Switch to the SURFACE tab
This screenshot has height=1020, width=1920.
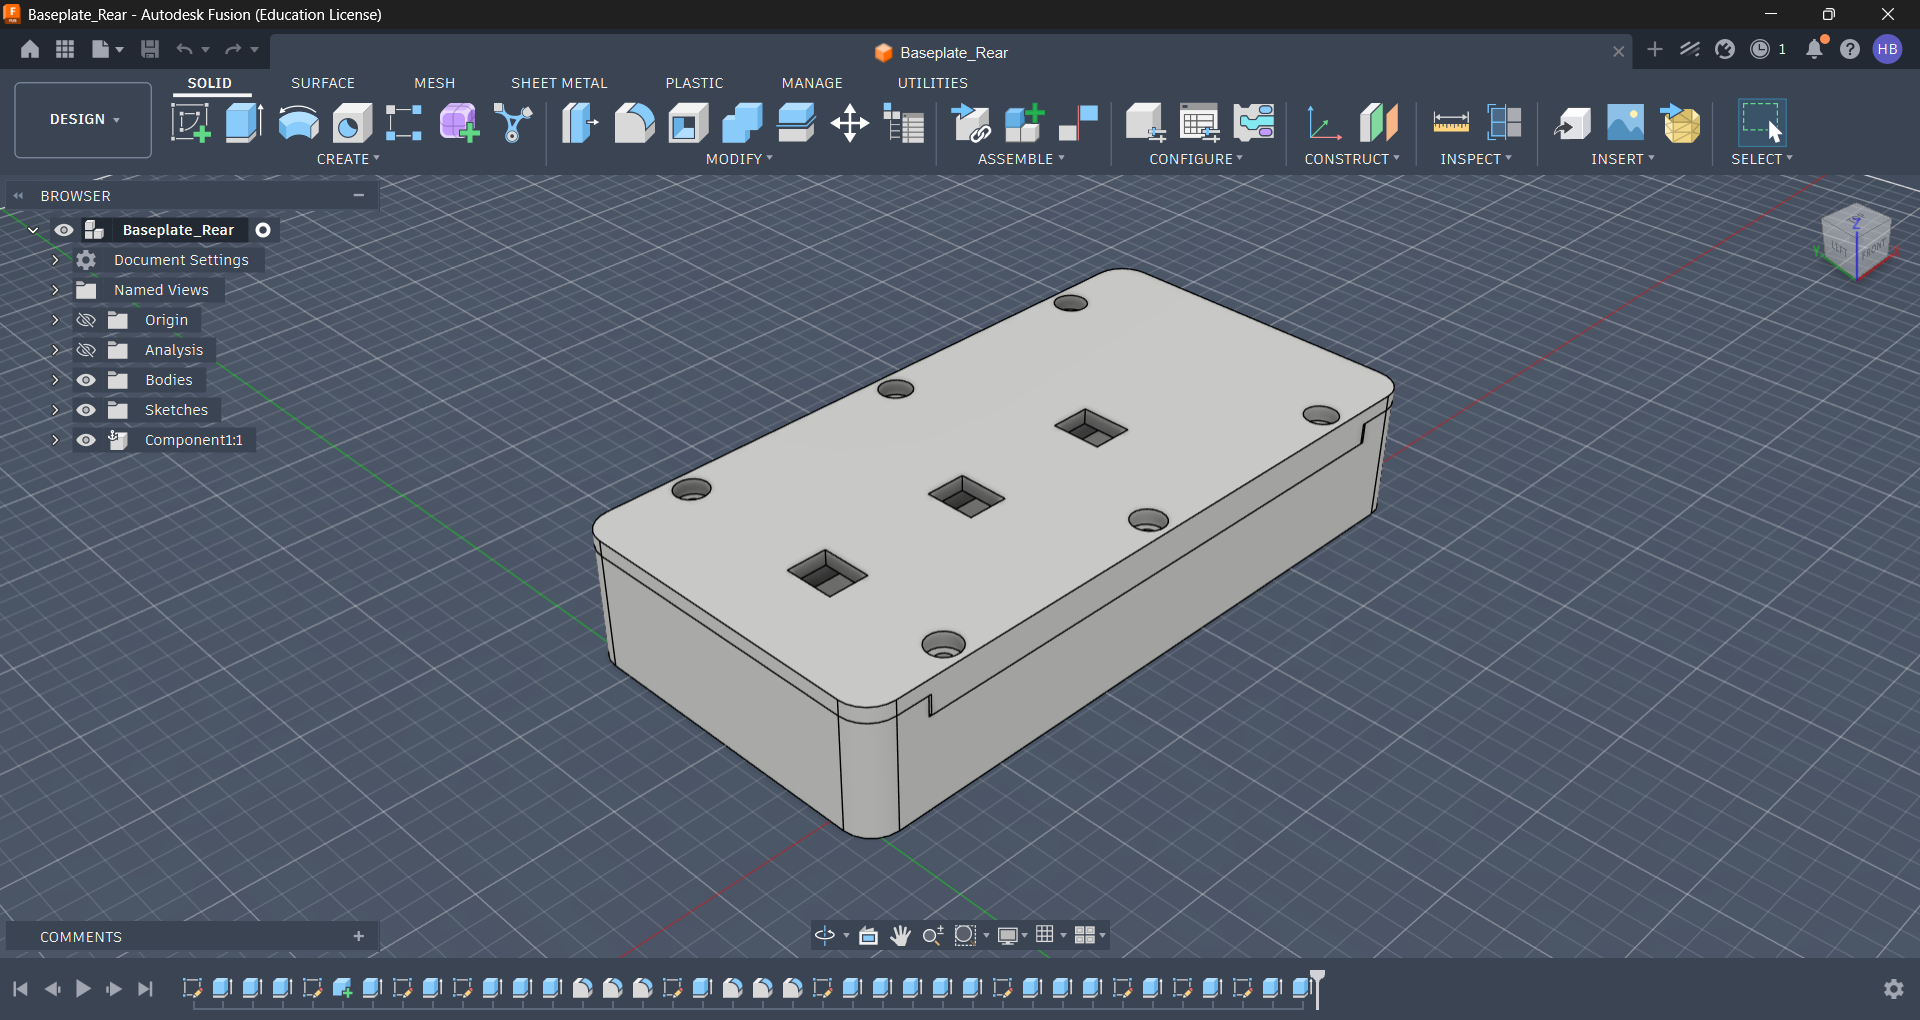323,83
